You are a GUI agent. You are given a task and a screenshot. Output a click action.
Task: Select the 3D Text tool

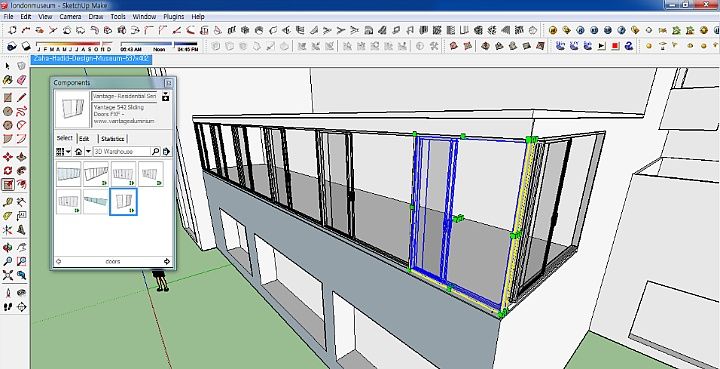tap(21, 229)
